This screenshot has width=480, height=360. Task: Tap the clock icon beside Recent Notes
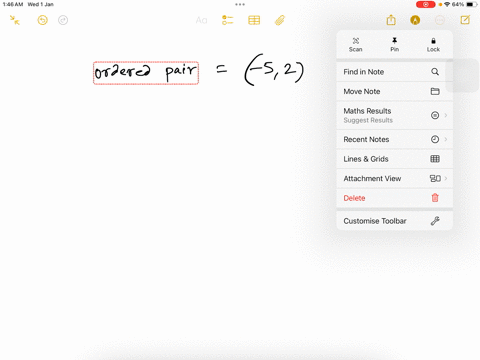point(435,139)
